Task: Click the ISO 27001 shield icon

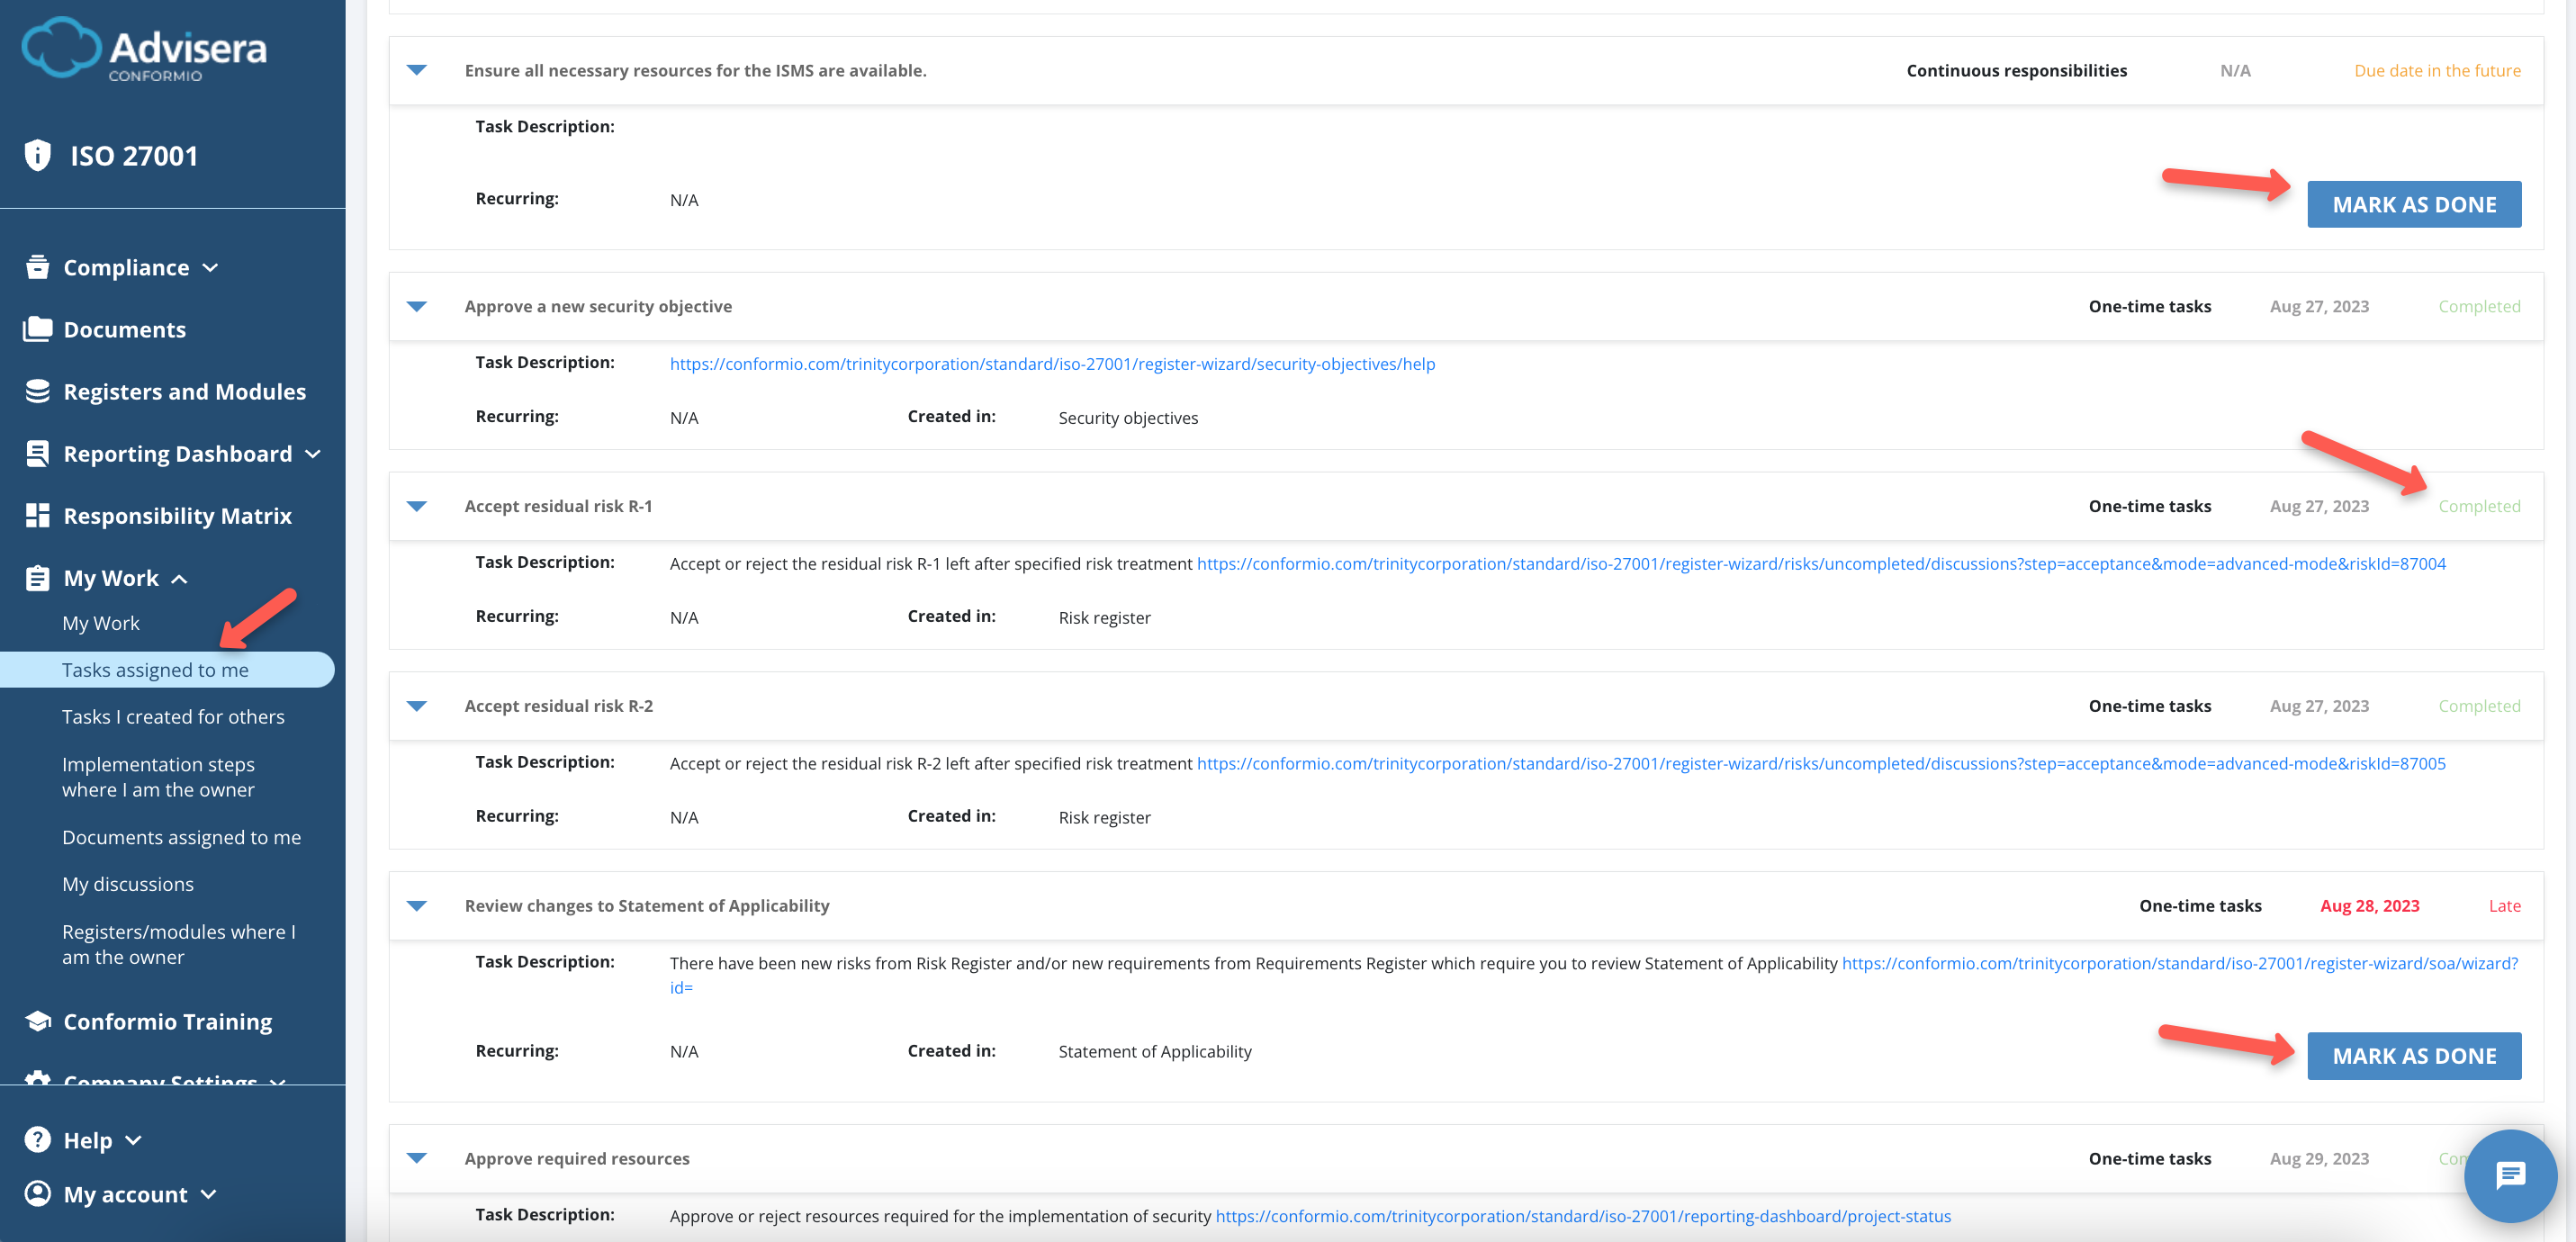Action: click(37, 155)
